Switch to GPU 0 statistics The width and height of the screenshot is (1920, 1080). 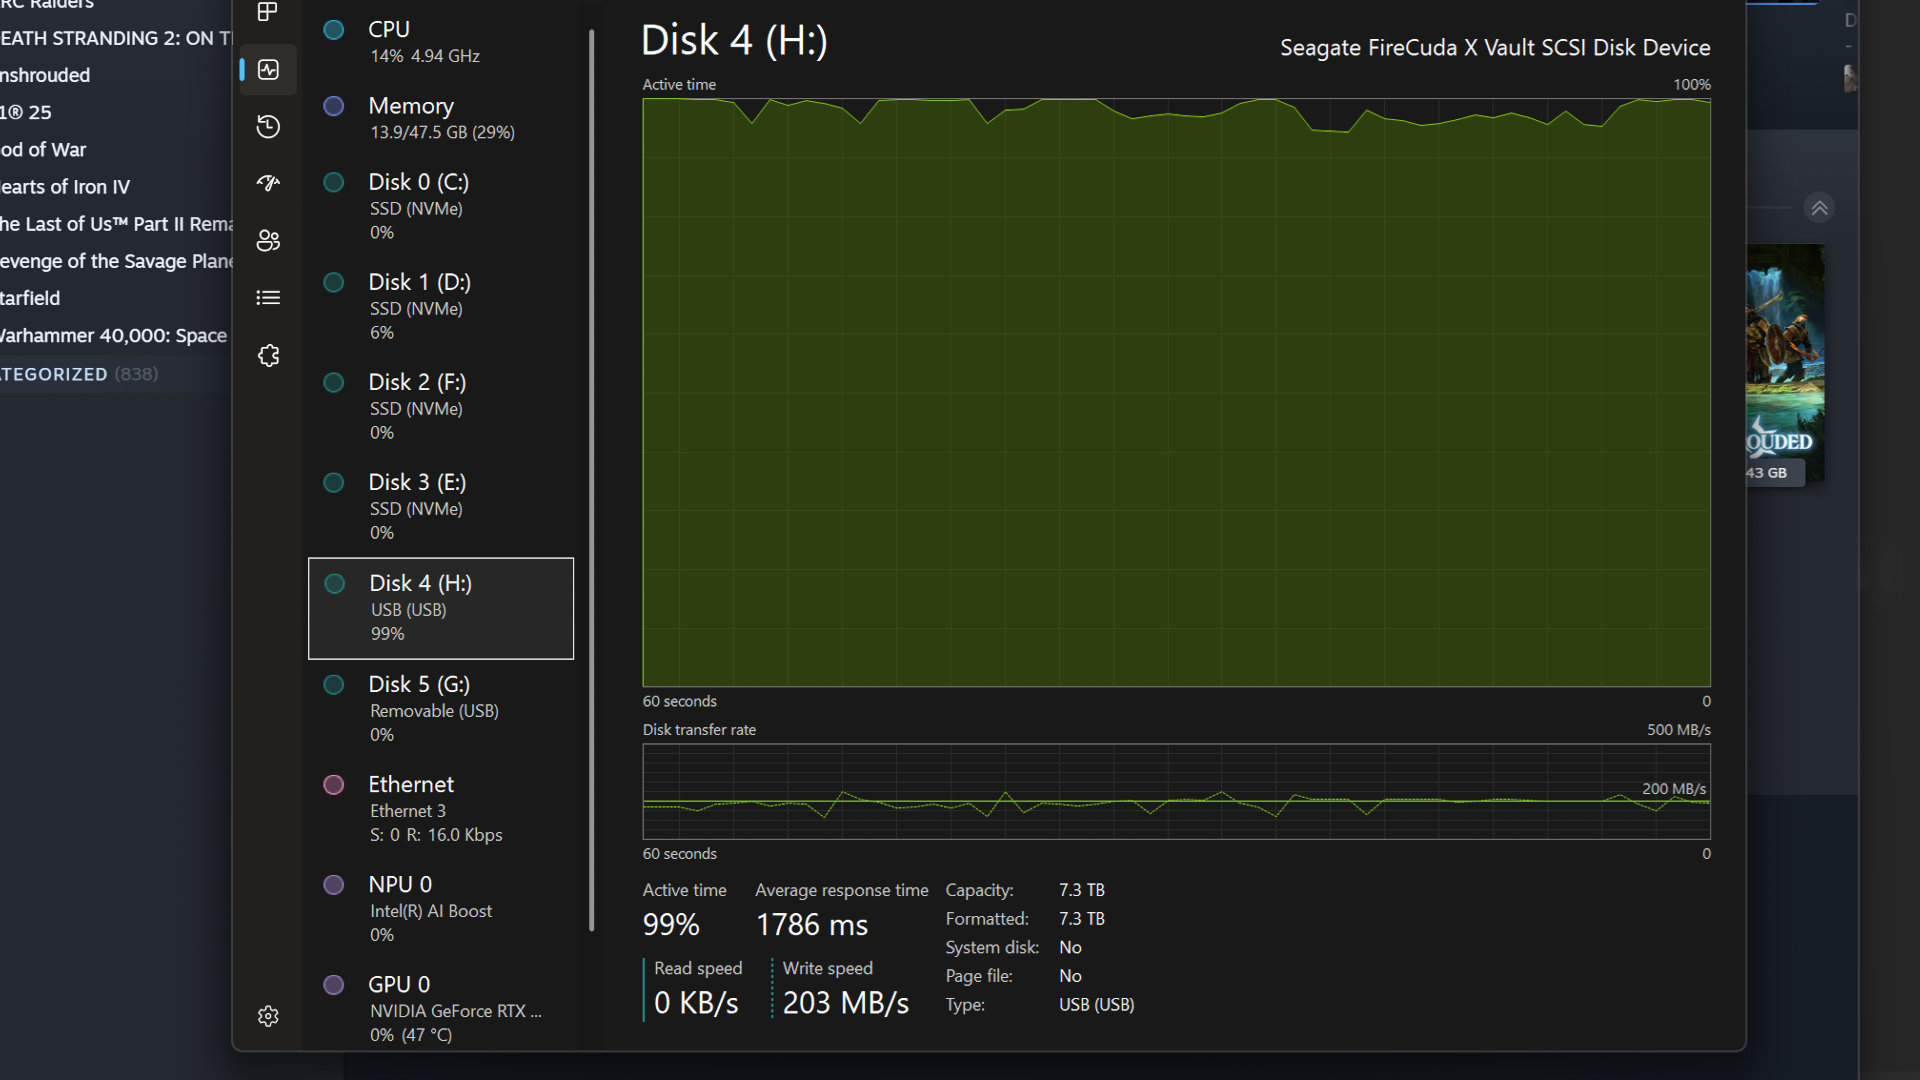pyautogui.click(x=440, y=1007)
